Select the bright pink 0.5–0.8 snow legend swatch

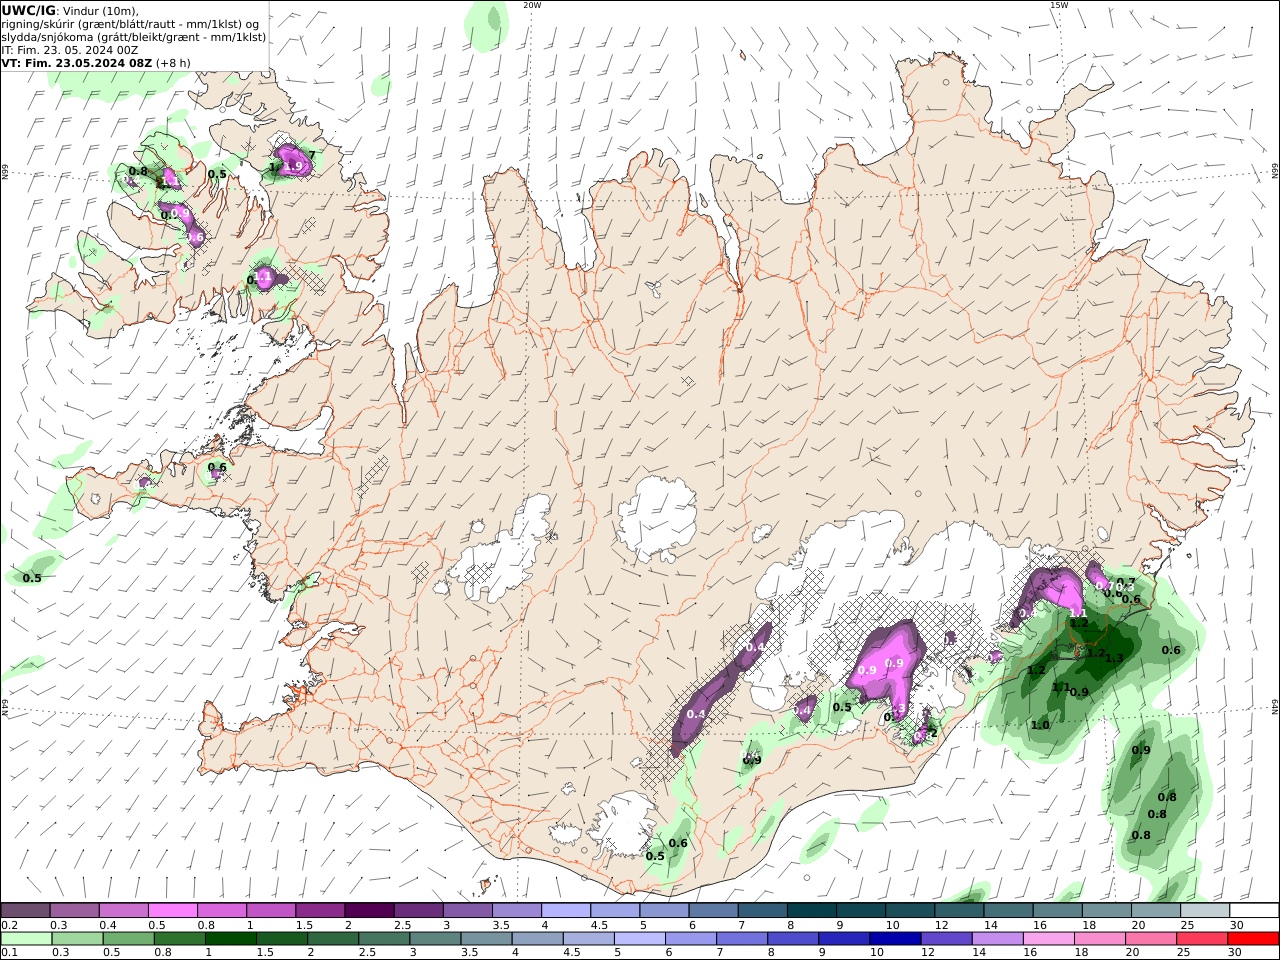tap(172, 910)
